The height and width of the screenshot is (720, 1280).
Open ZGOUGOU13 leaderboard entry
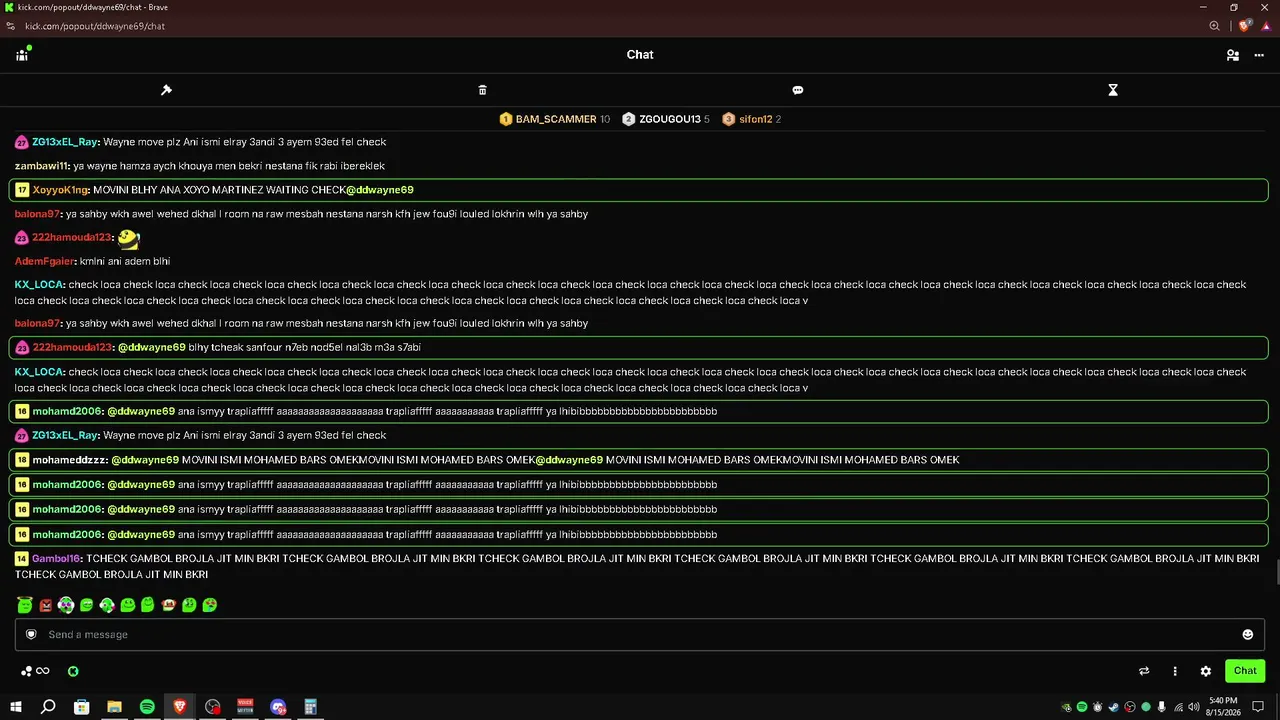[666, 119]
